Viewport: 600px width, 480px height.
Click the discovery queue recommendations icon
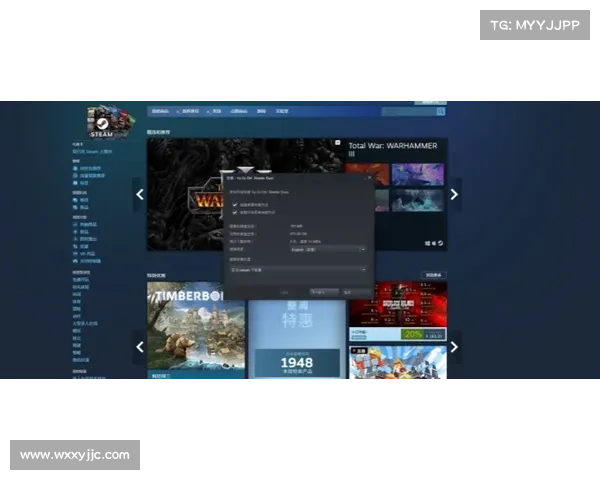75,200
